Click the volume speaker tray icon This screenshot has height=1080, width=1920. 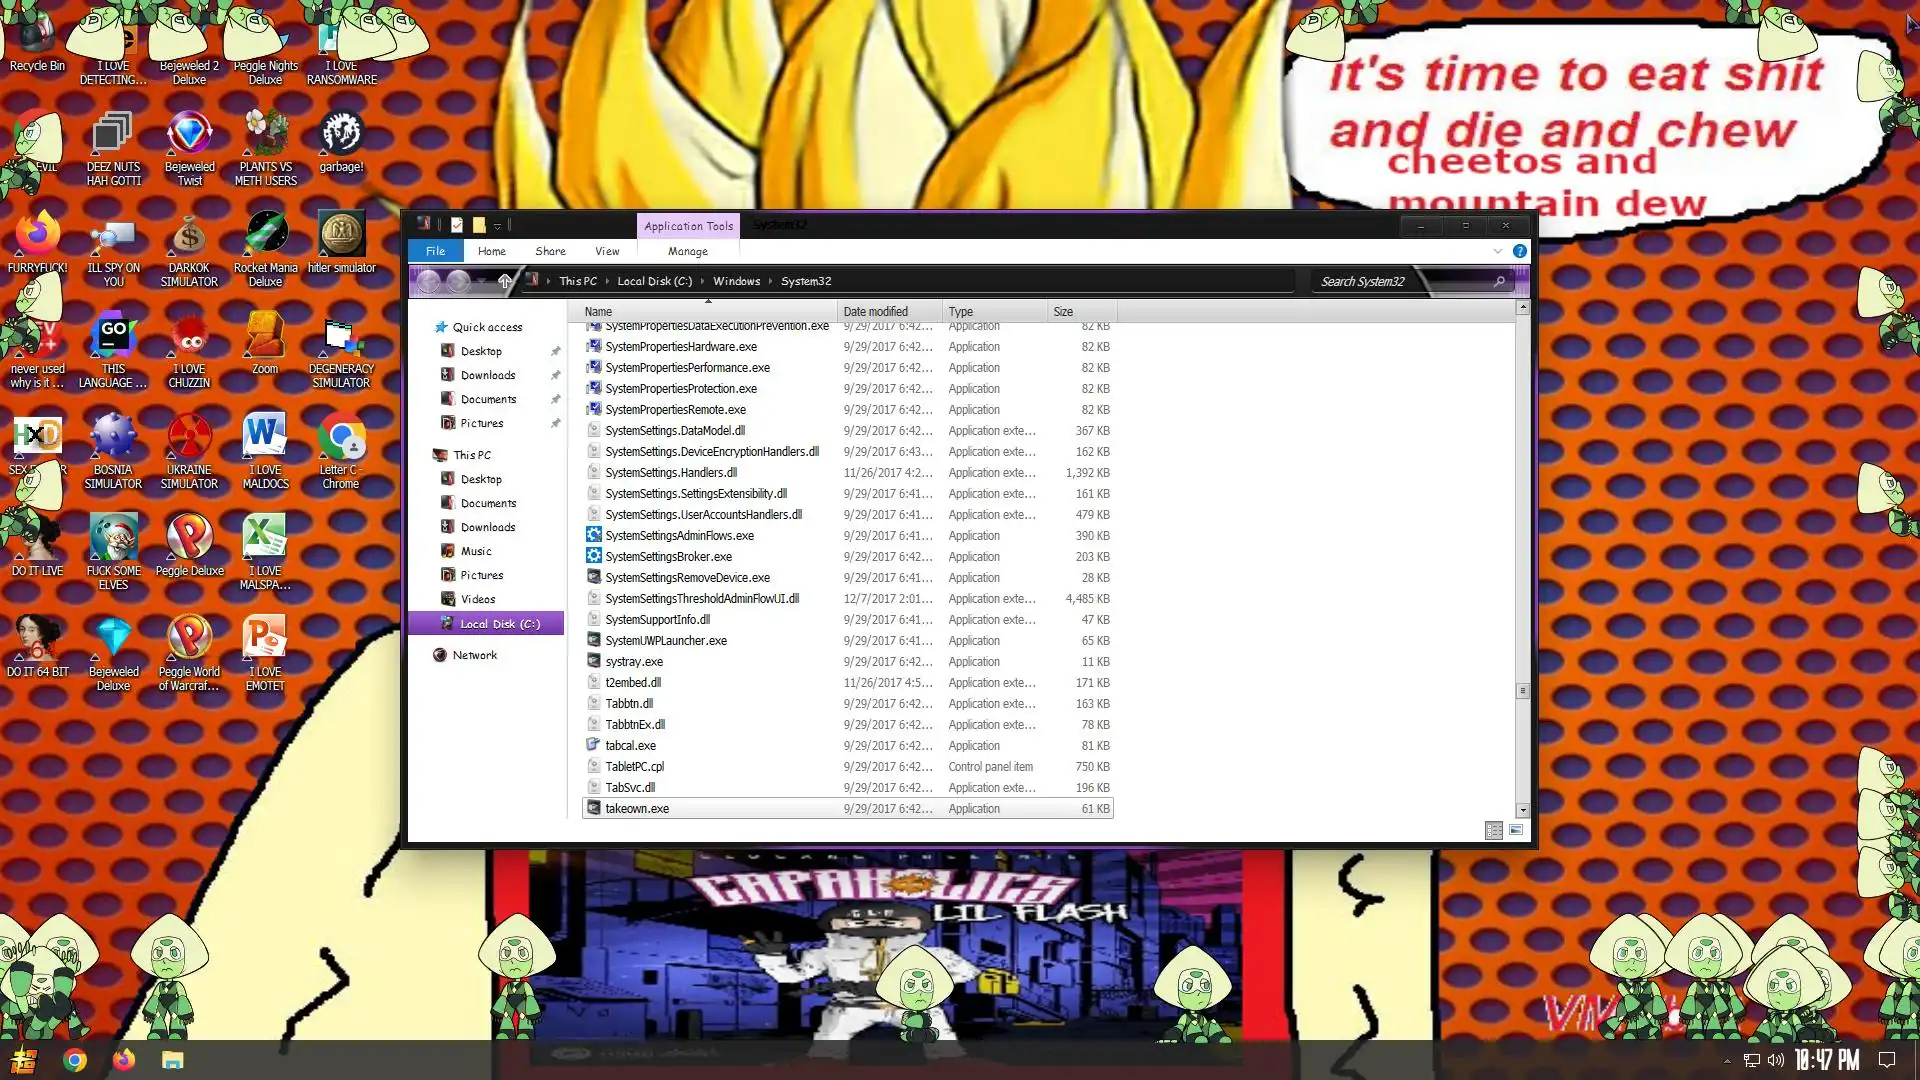(x=1775, y=1060)
